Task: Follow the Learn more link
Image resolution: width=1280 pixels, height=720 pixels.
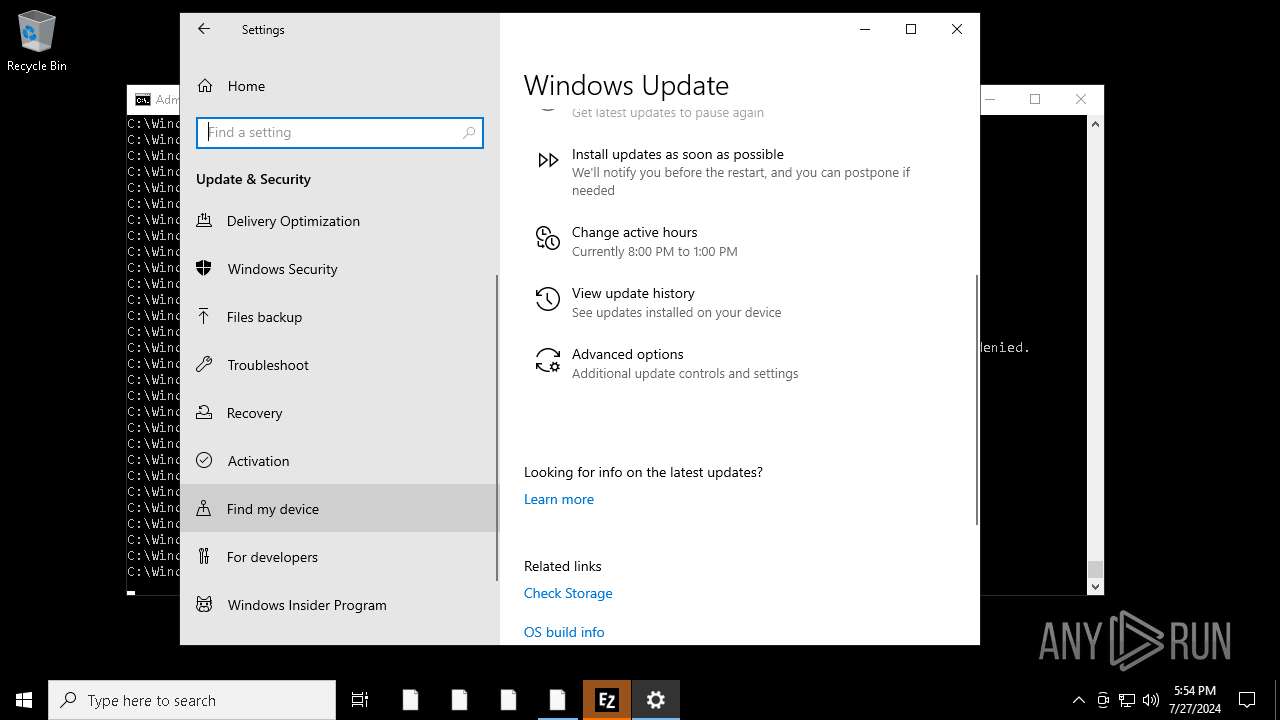Action: coord(559,499)
